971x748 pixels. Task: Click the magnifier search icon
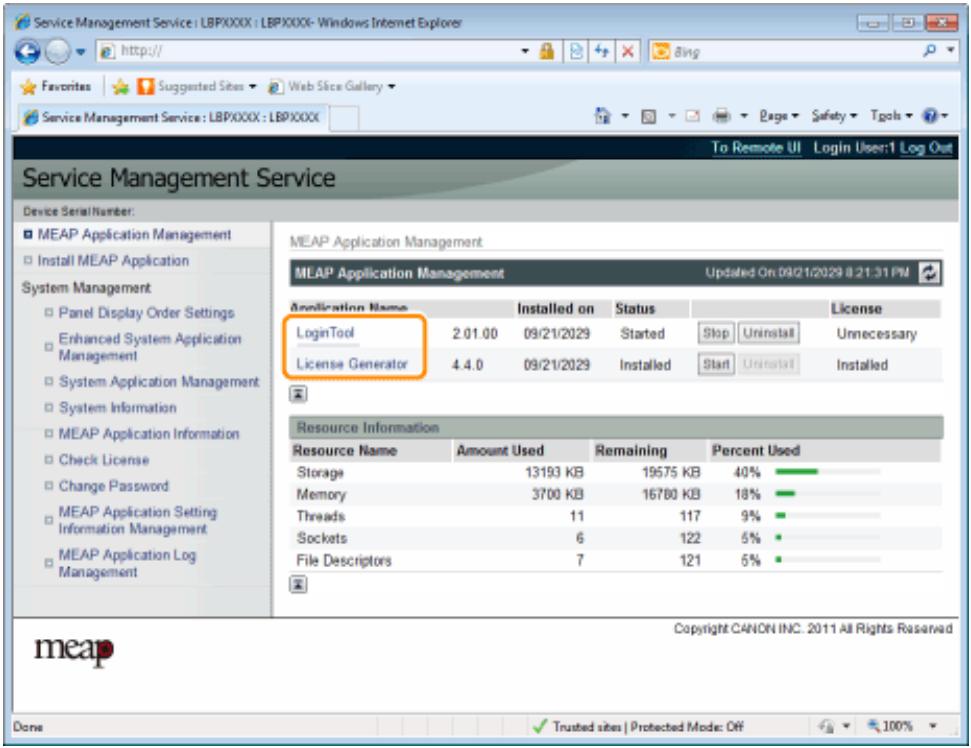930,51
